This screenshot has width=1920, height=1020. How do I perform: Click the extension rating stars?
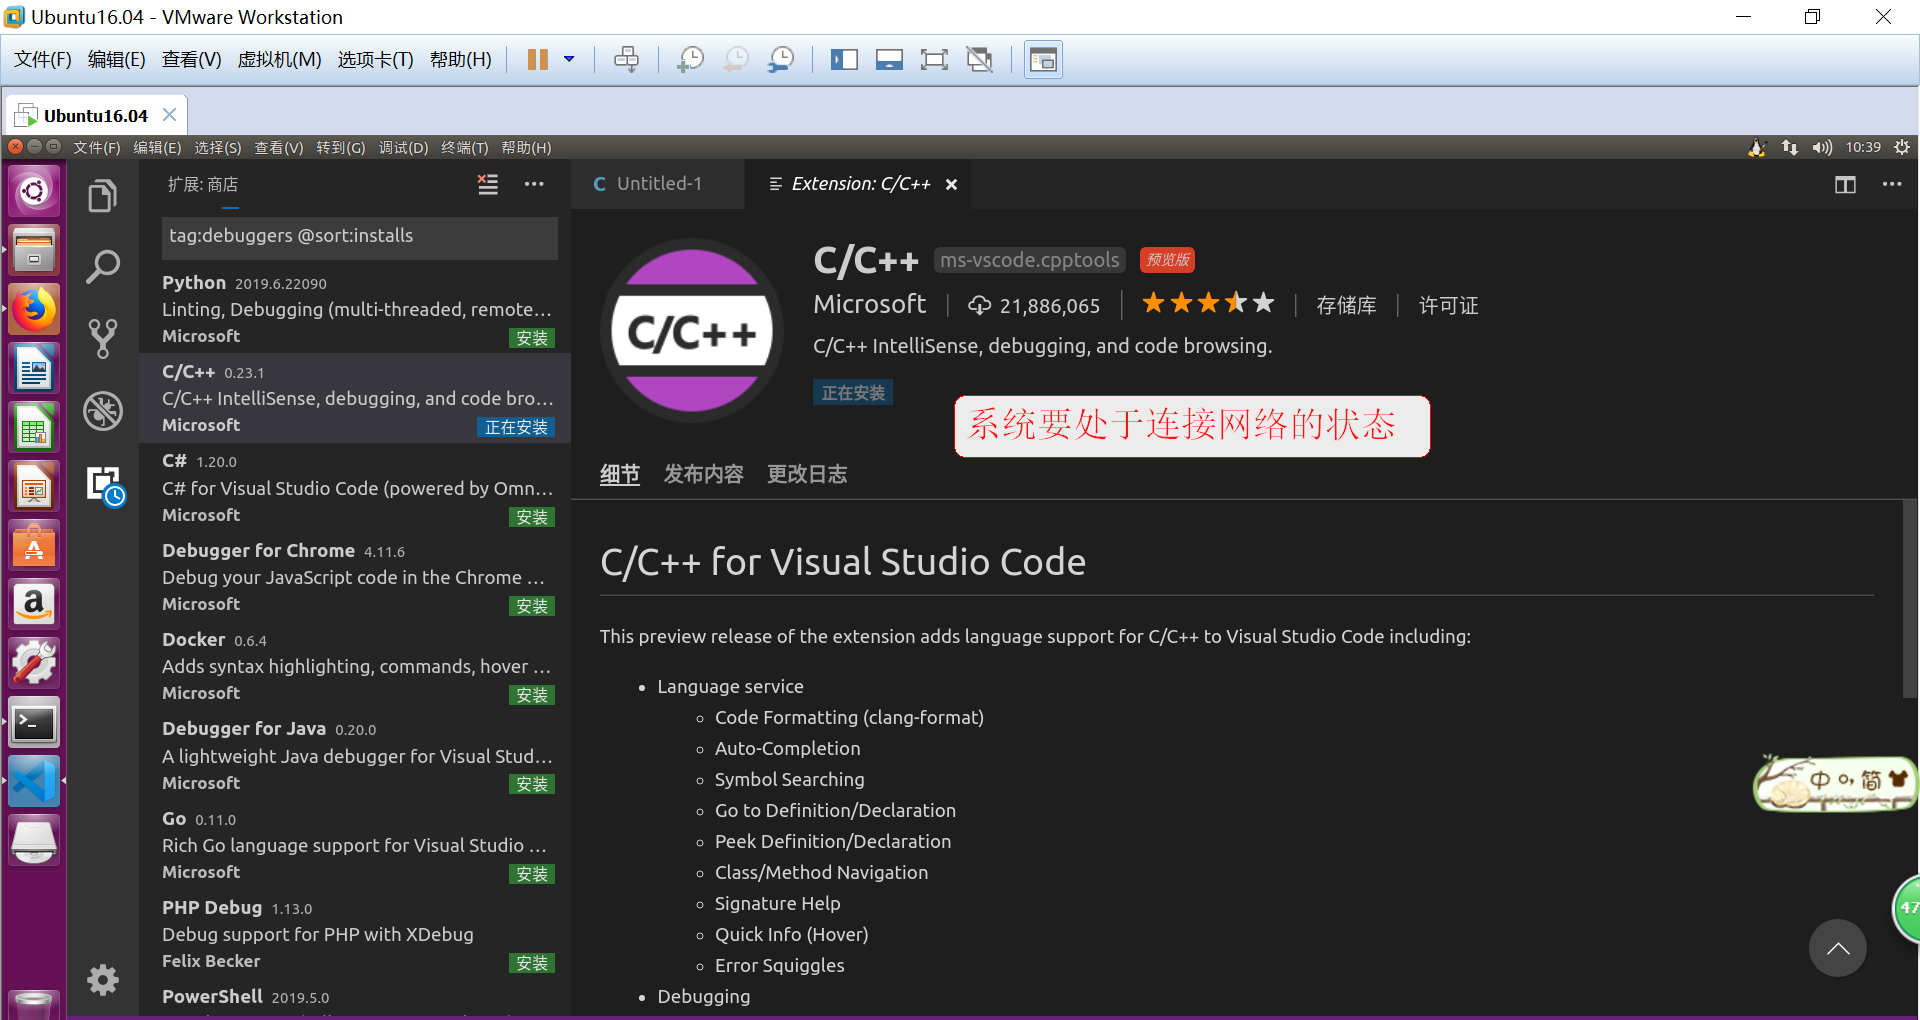(1208, 303)
